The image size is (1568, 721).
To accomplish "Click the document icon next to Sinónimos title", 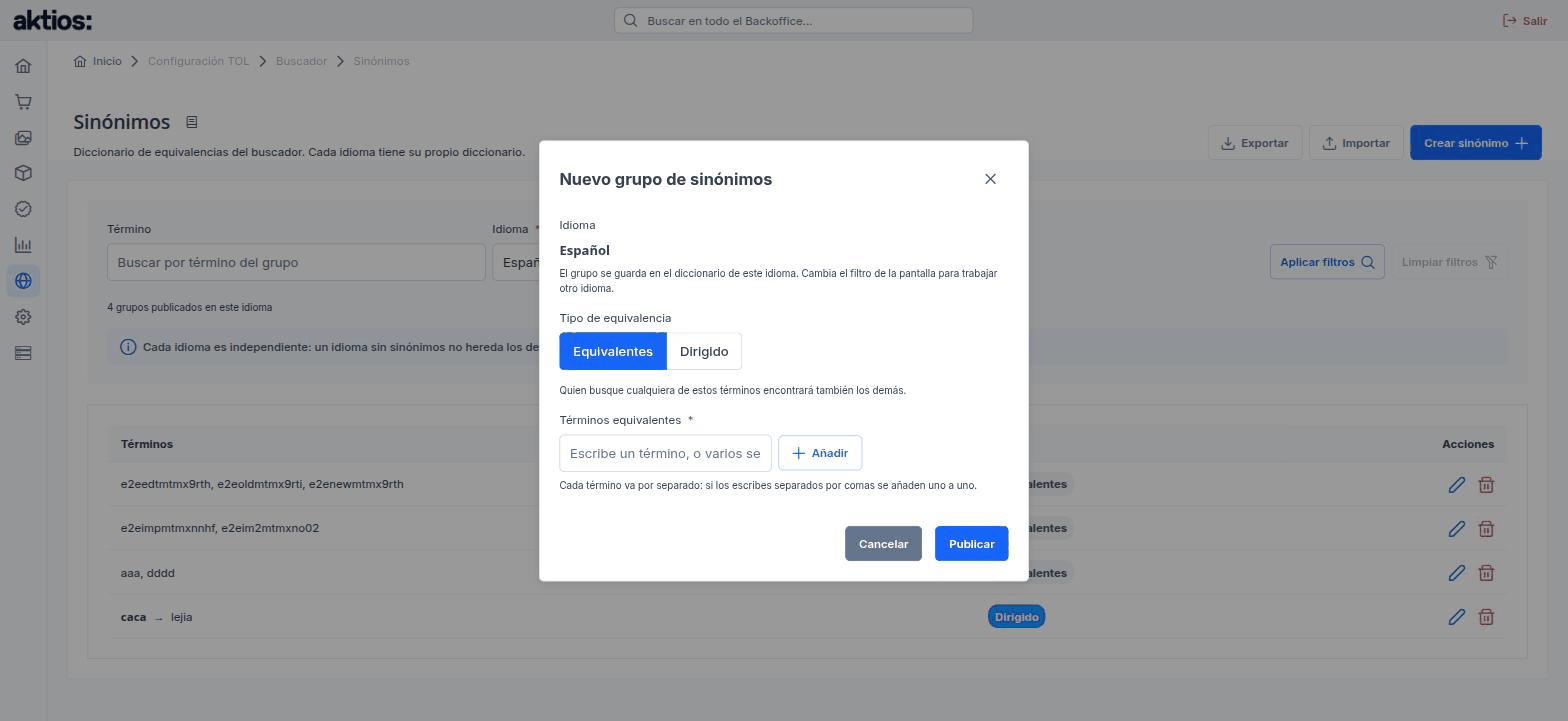I will 191,122.
